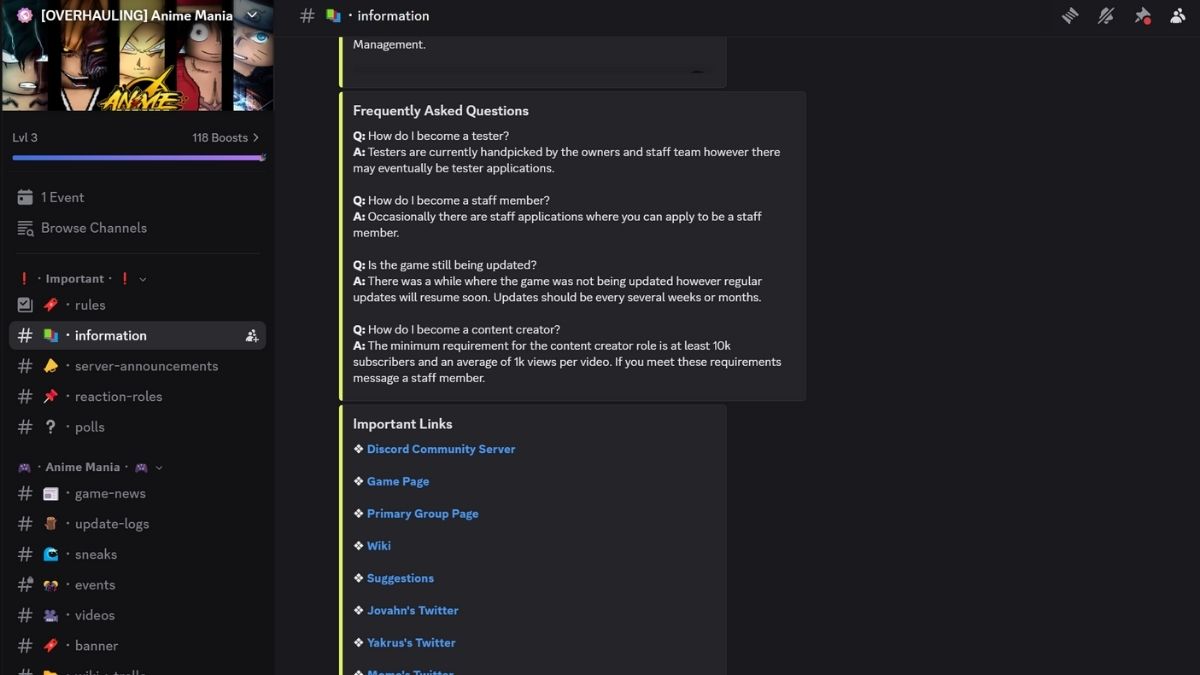1200x675 pixels.
Task: Click the server-announcements bell emoji
Action: [51, 366]
